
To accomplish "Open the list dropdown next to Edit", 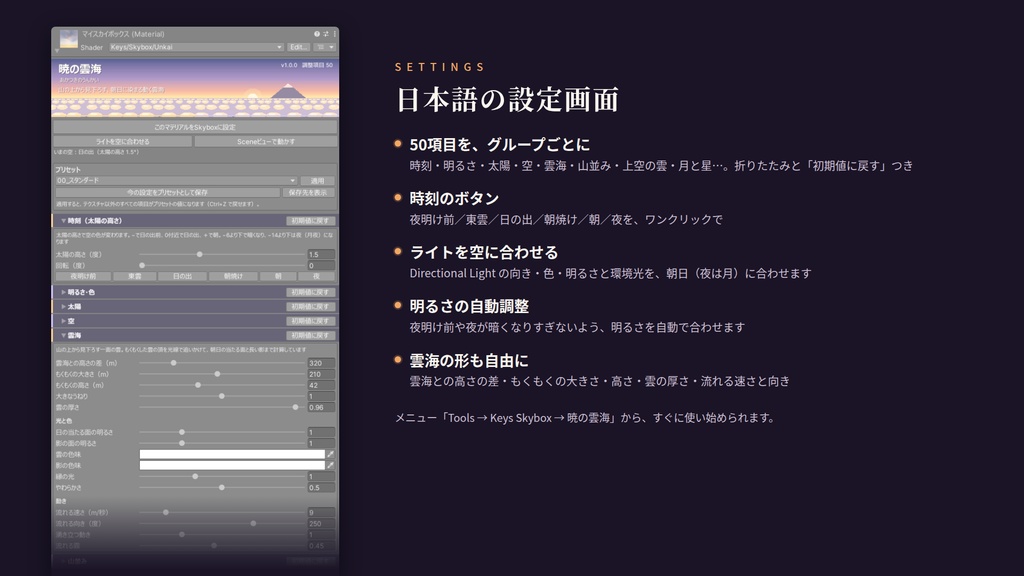I will 325,48.
